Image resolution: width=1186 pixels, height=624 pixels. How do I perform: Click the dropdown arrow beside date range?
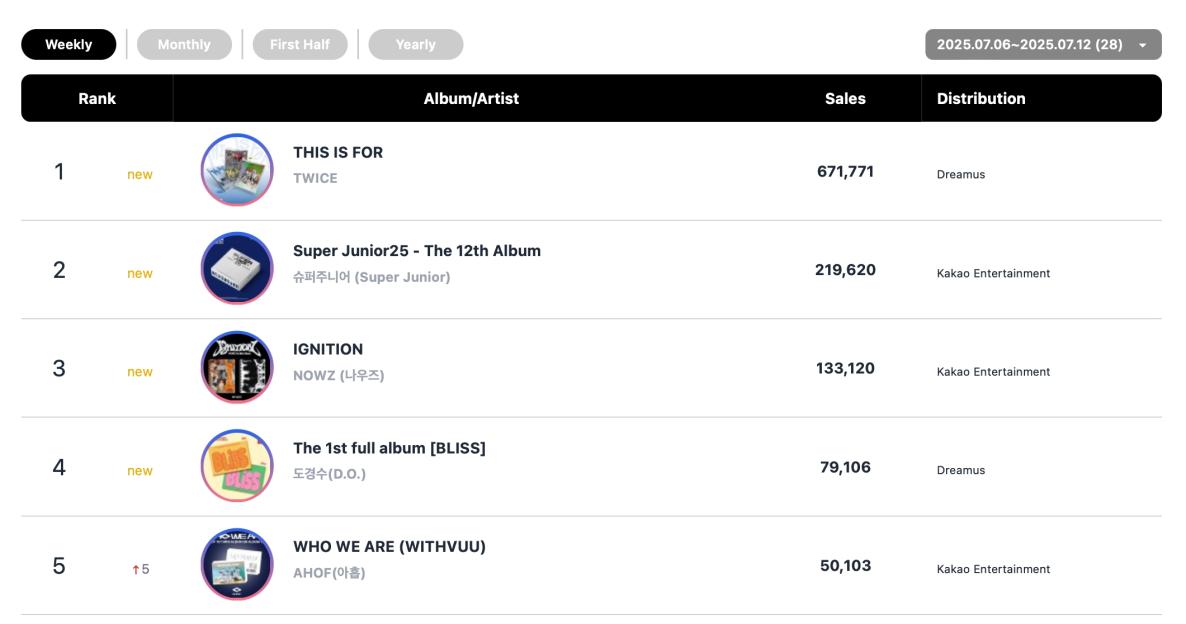1143,45
